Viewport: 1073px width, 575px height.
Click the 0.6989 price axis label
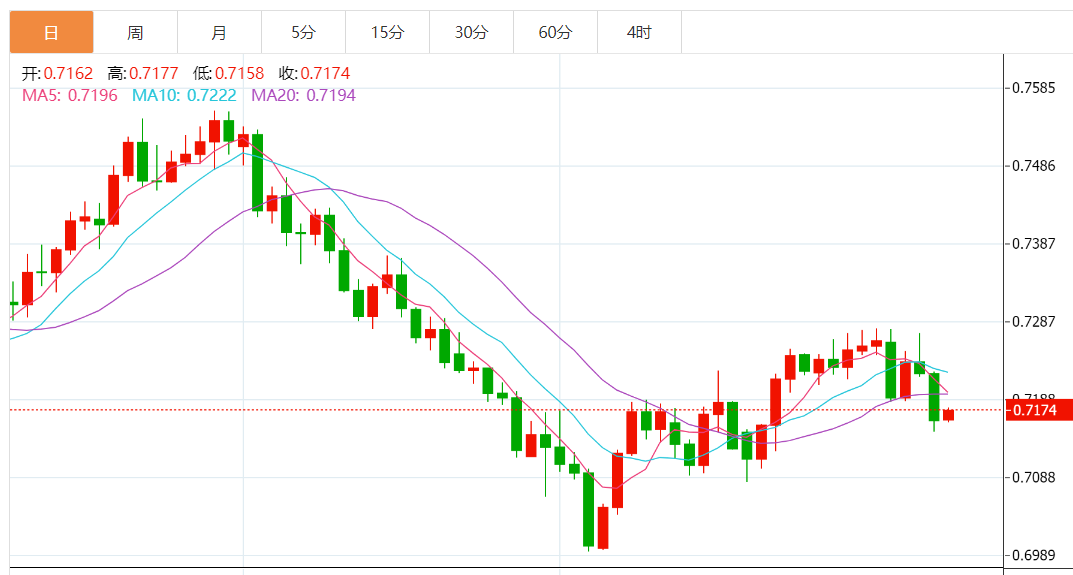1033,555
